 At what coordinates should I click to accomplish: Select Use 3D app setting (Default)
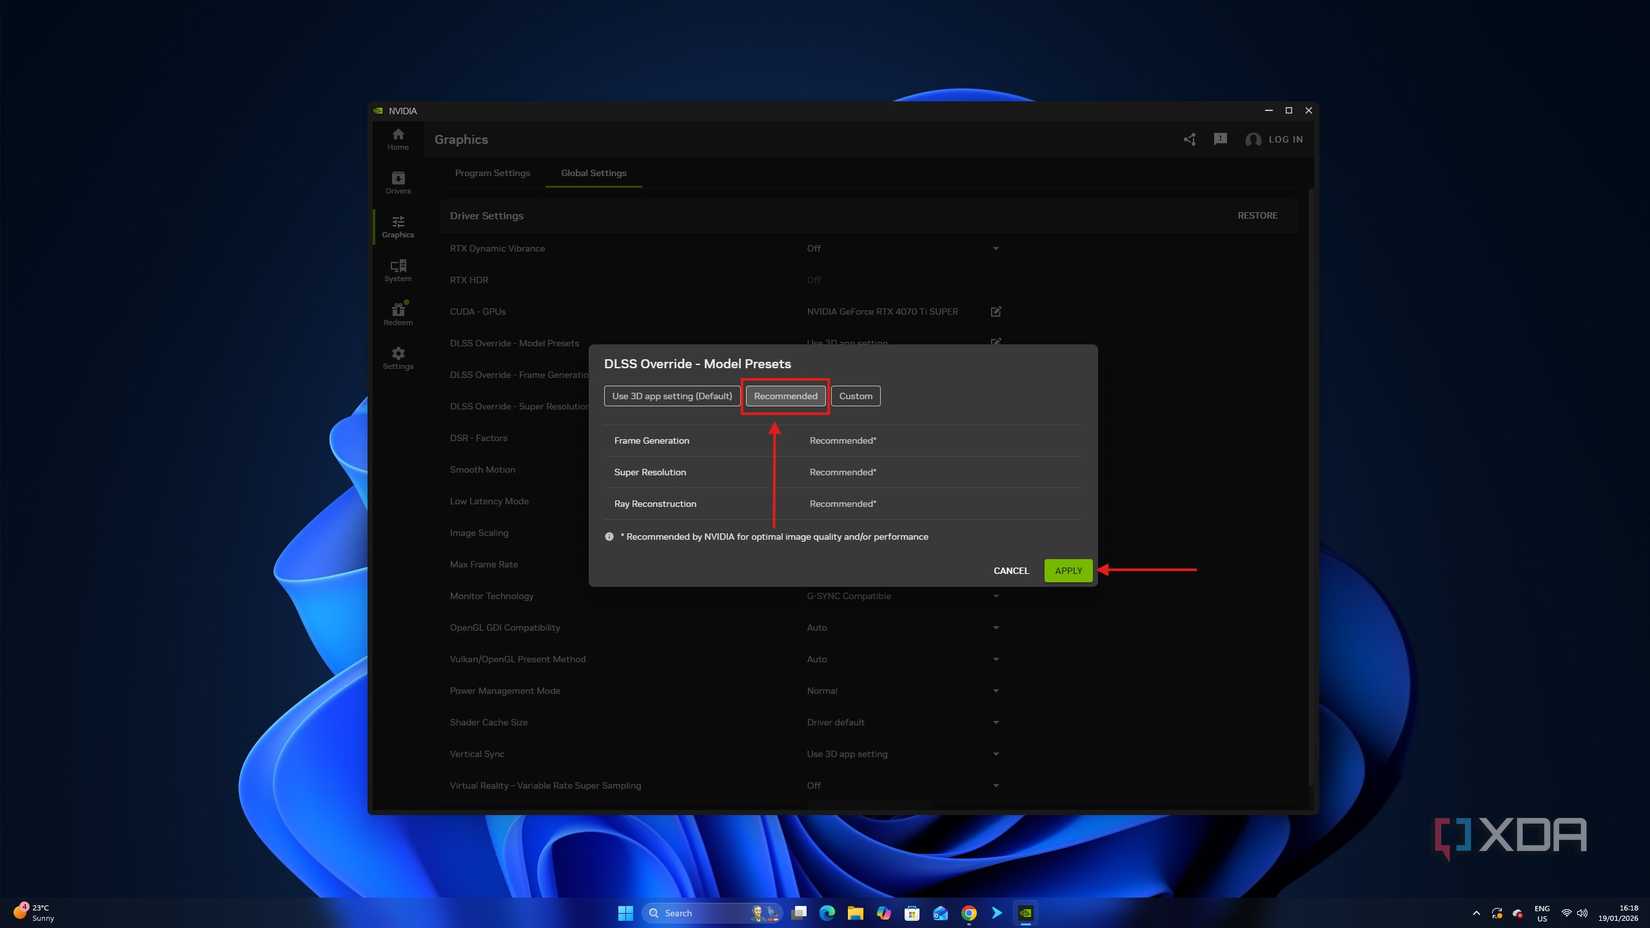pos(671,395)
